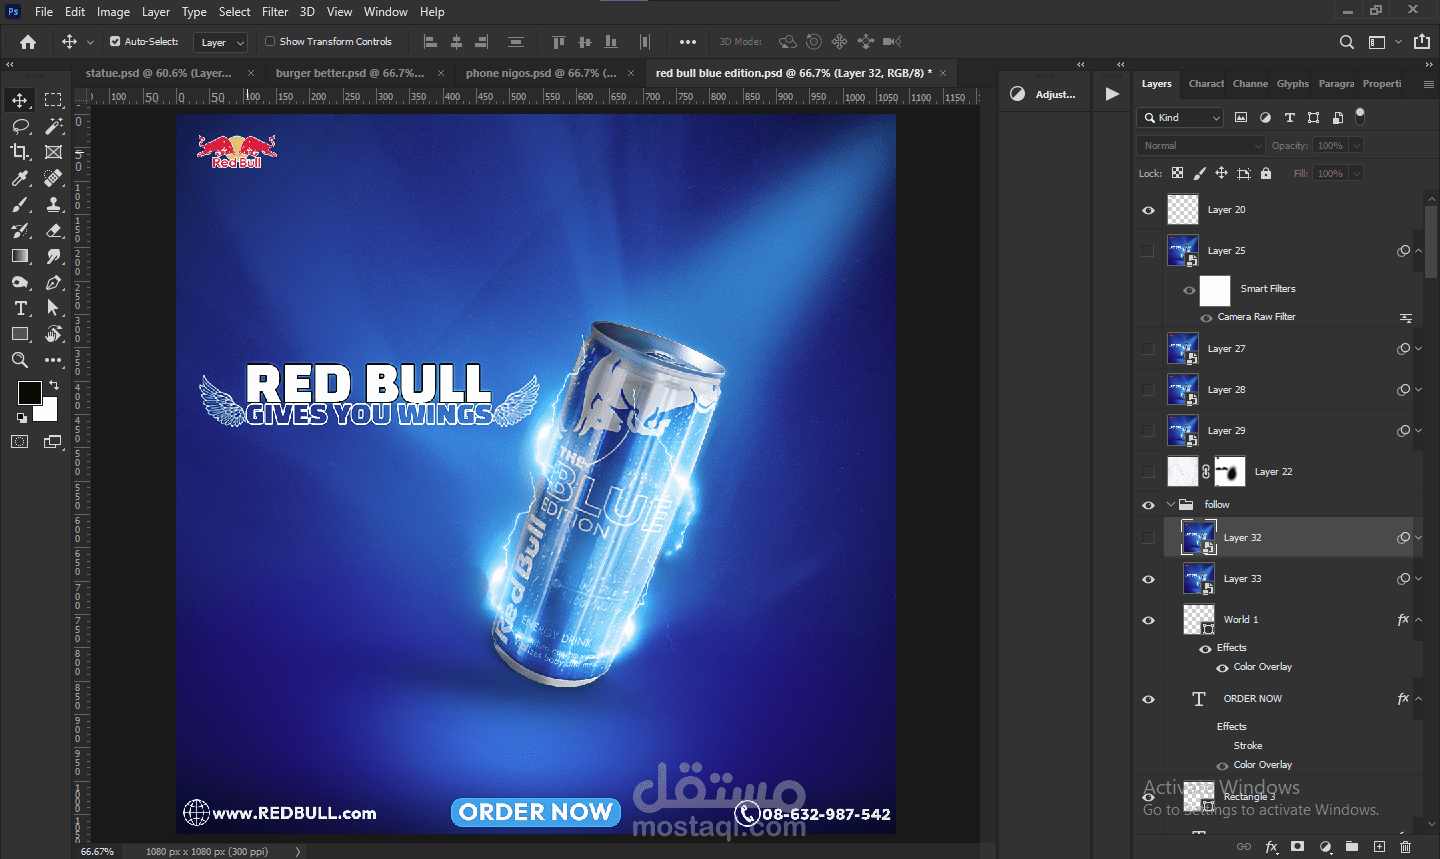Open the Window menu

tap(385, 12)
